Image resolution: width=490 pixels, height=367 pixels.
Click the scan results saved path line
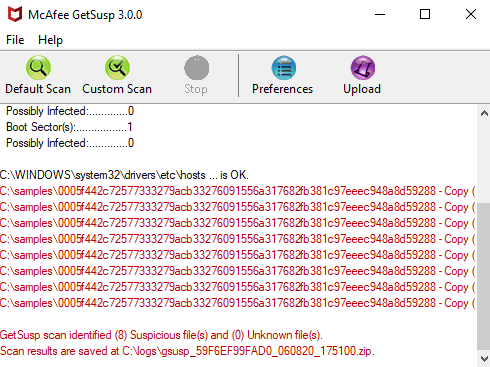(187, 351)
